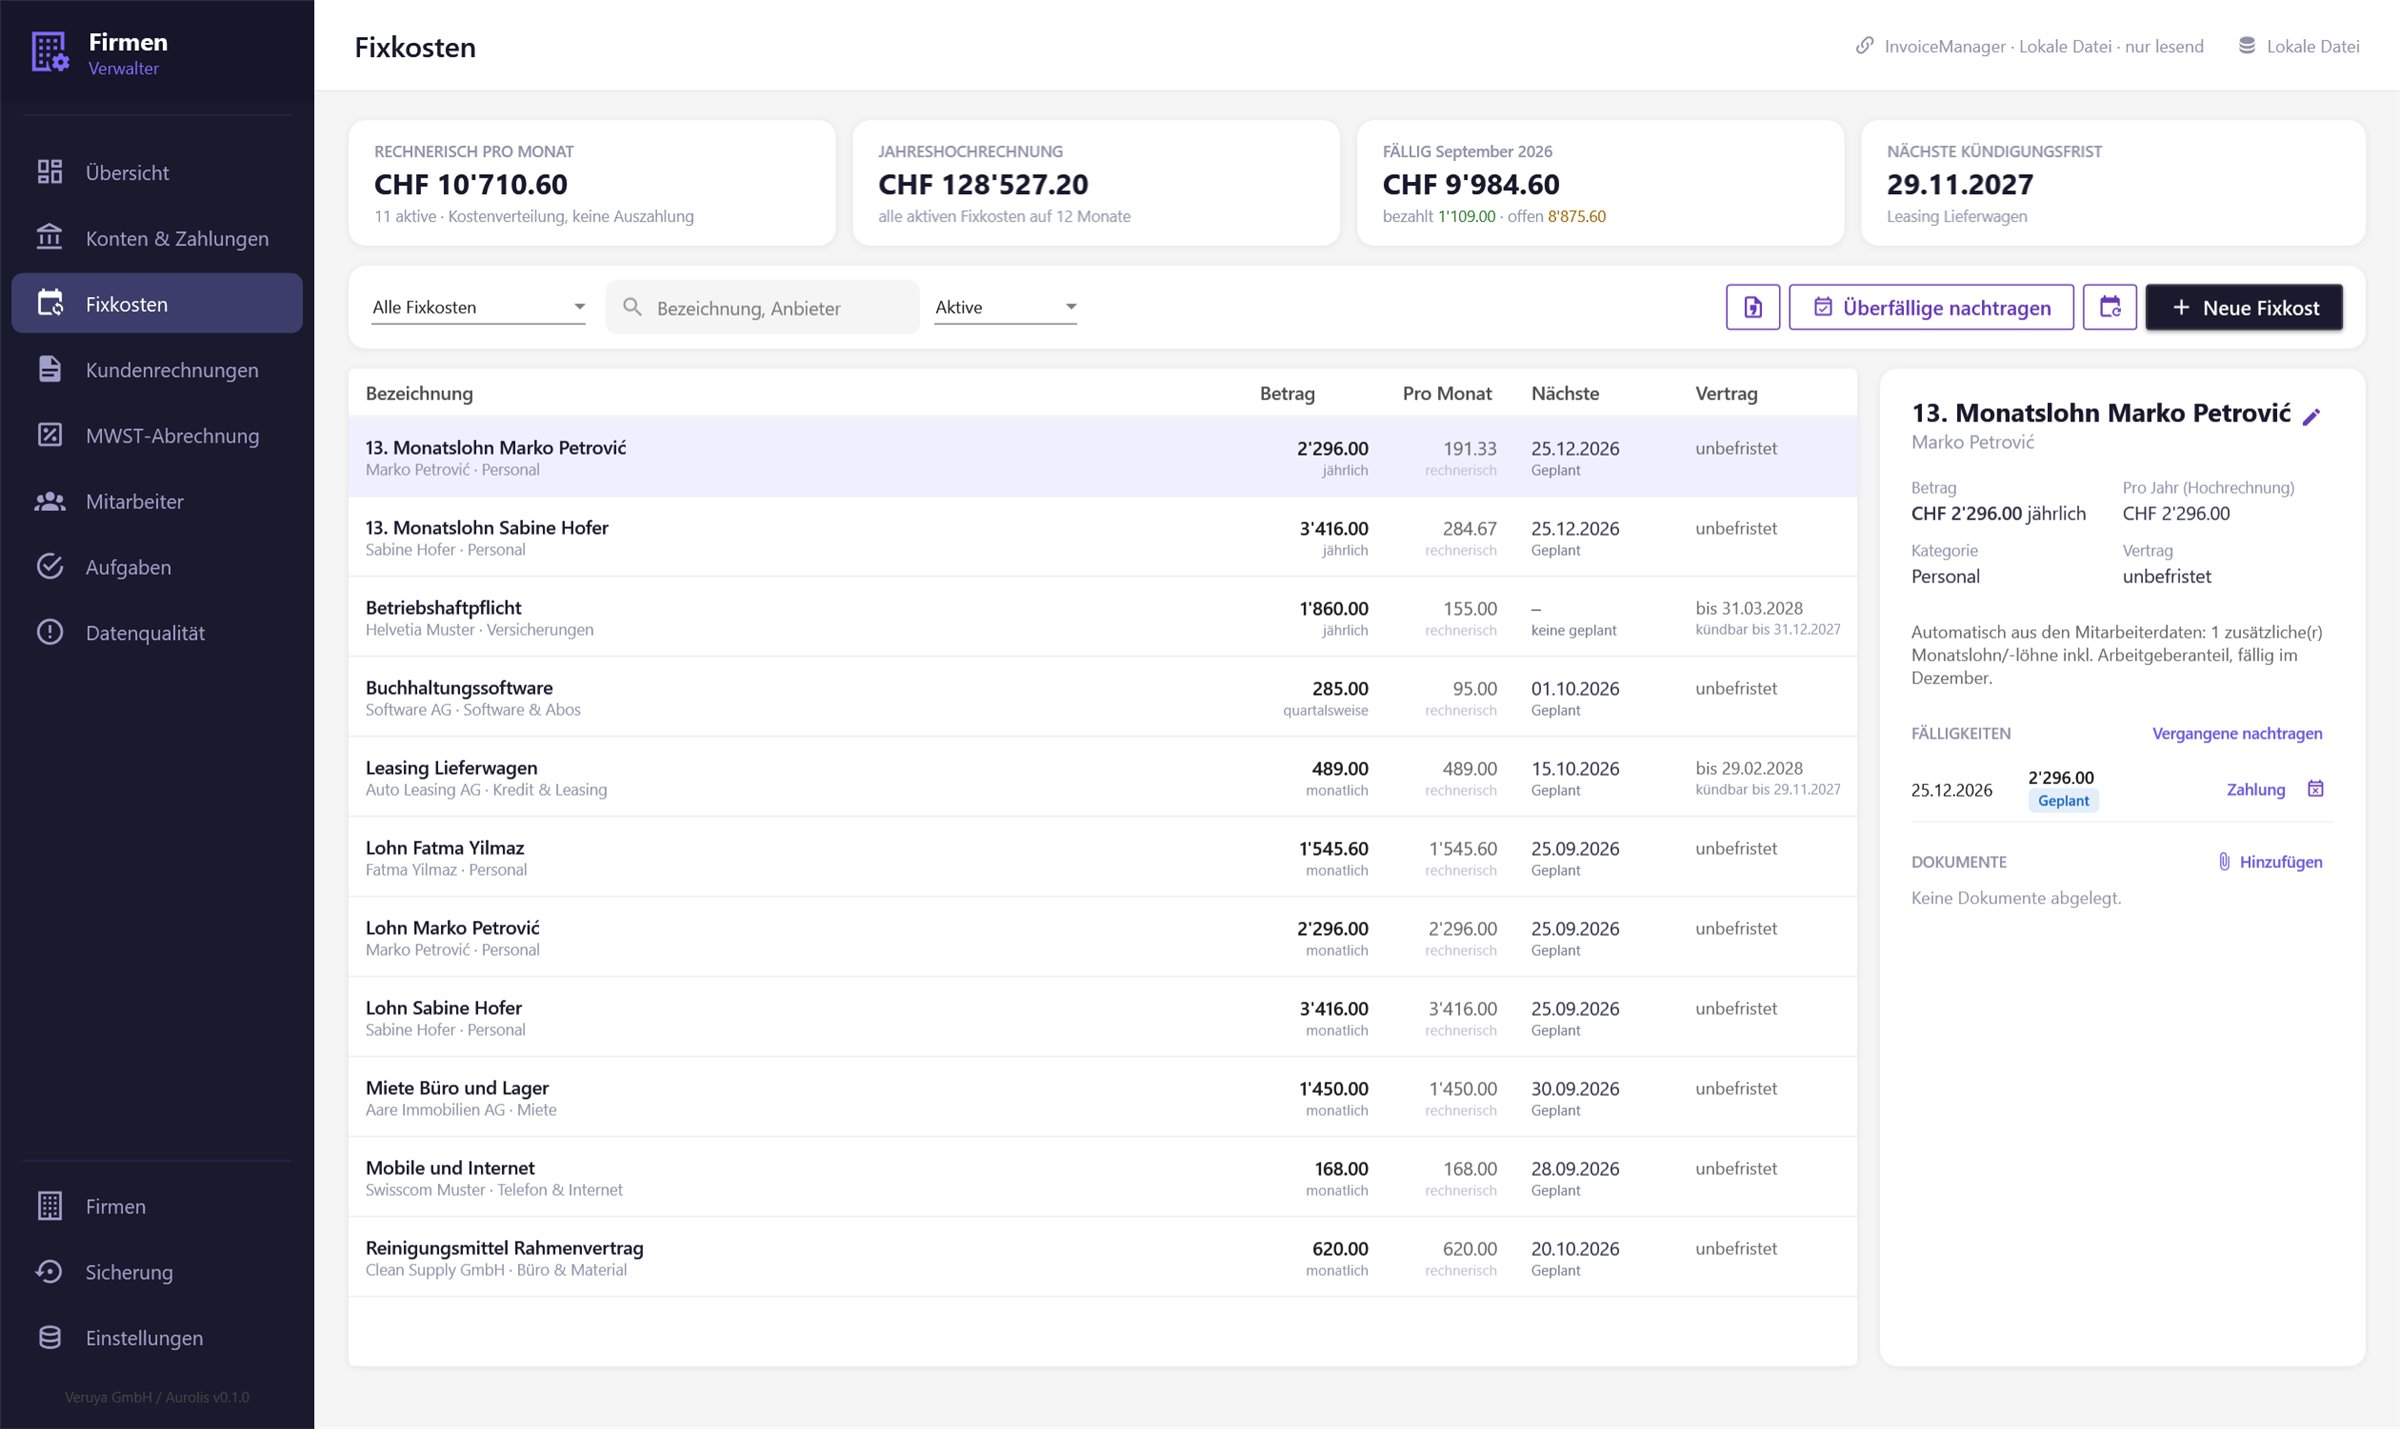2400x1429 pixels.
Task: Click the link icon next to InvoiceManager
Action: (1864, 46)
